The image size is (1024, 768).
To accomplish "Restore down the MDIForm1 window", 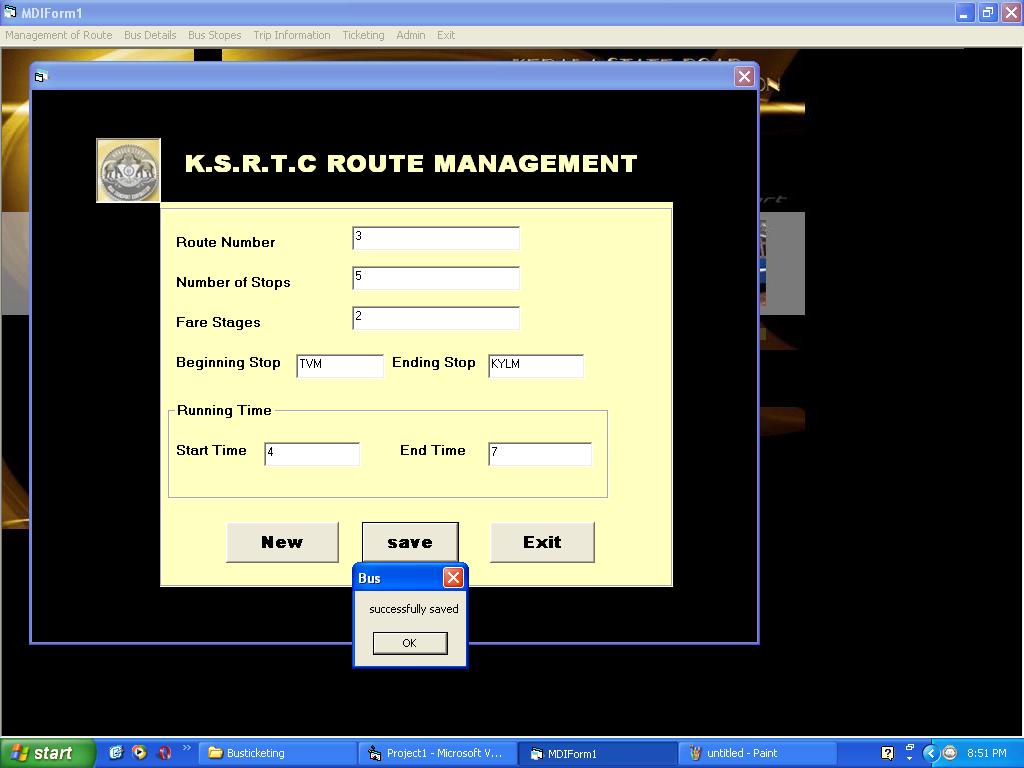I will (x=988, y=13).
